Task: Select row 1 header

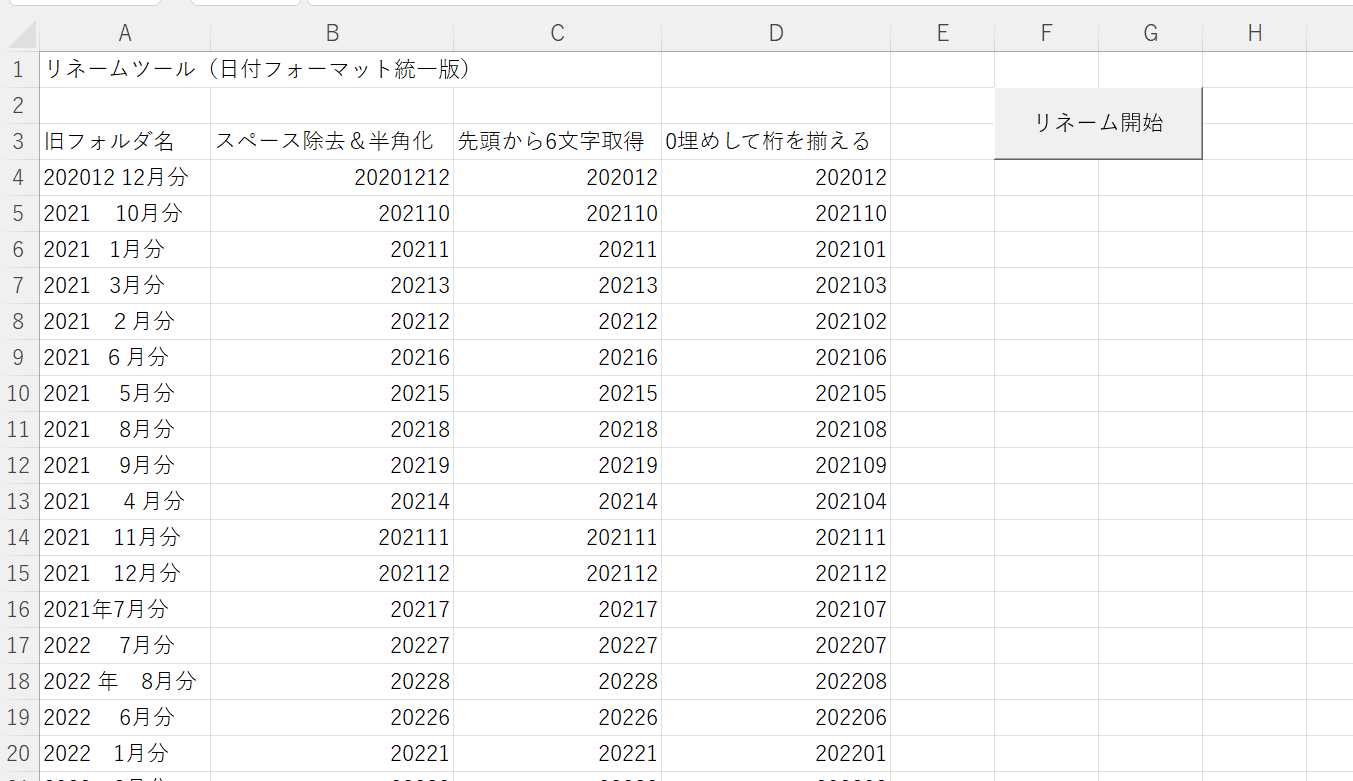Action: 19,70
